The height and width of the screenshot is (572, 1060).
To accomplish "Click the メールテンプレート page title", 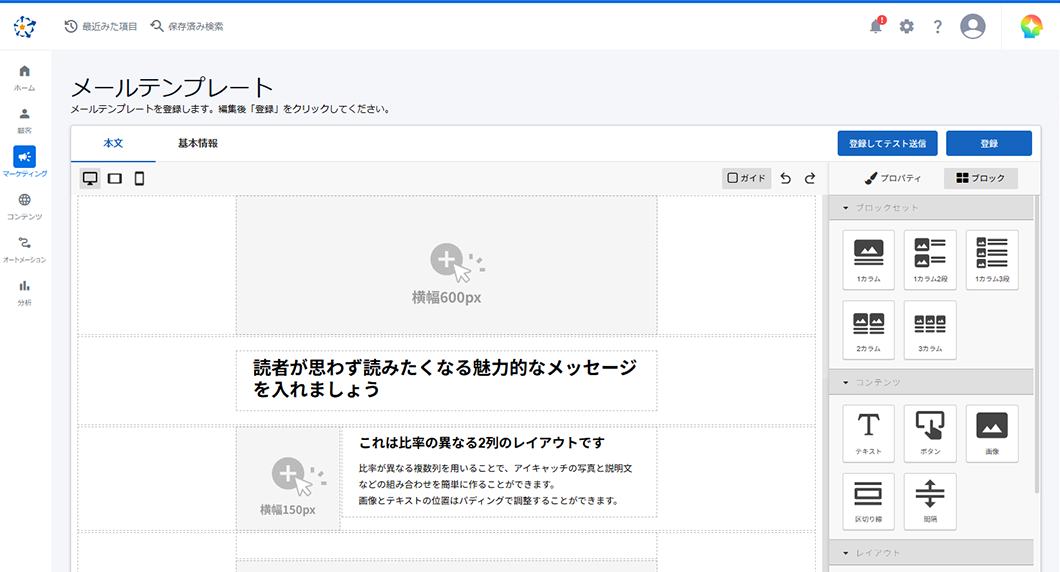I will point(172,88).
